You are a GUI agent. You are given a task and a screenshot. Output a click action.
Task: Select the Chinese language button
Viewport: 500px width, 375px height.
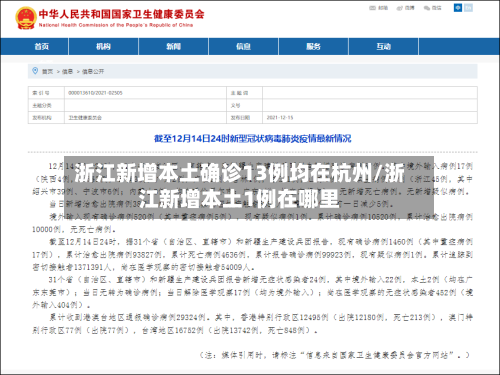click(x=458, y=8)
